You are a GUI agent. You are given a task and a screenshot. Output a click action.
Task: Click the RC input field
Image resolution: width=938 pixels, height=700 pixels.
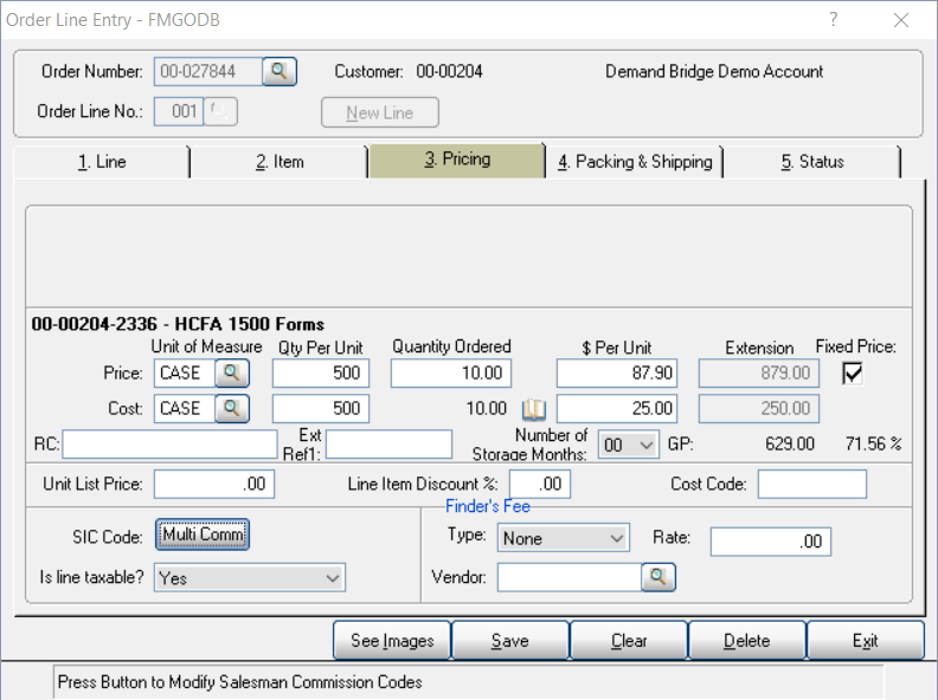170,445
